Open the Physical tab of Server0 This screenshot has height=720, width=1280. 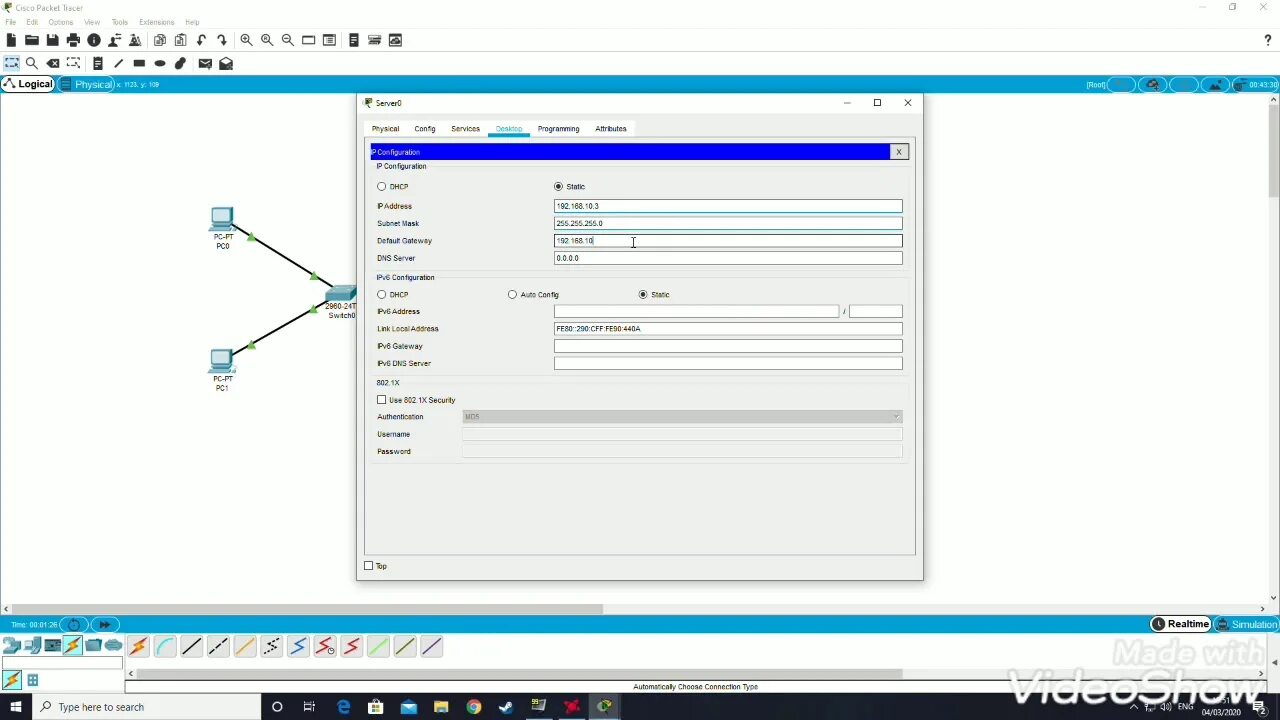(385, 129)
